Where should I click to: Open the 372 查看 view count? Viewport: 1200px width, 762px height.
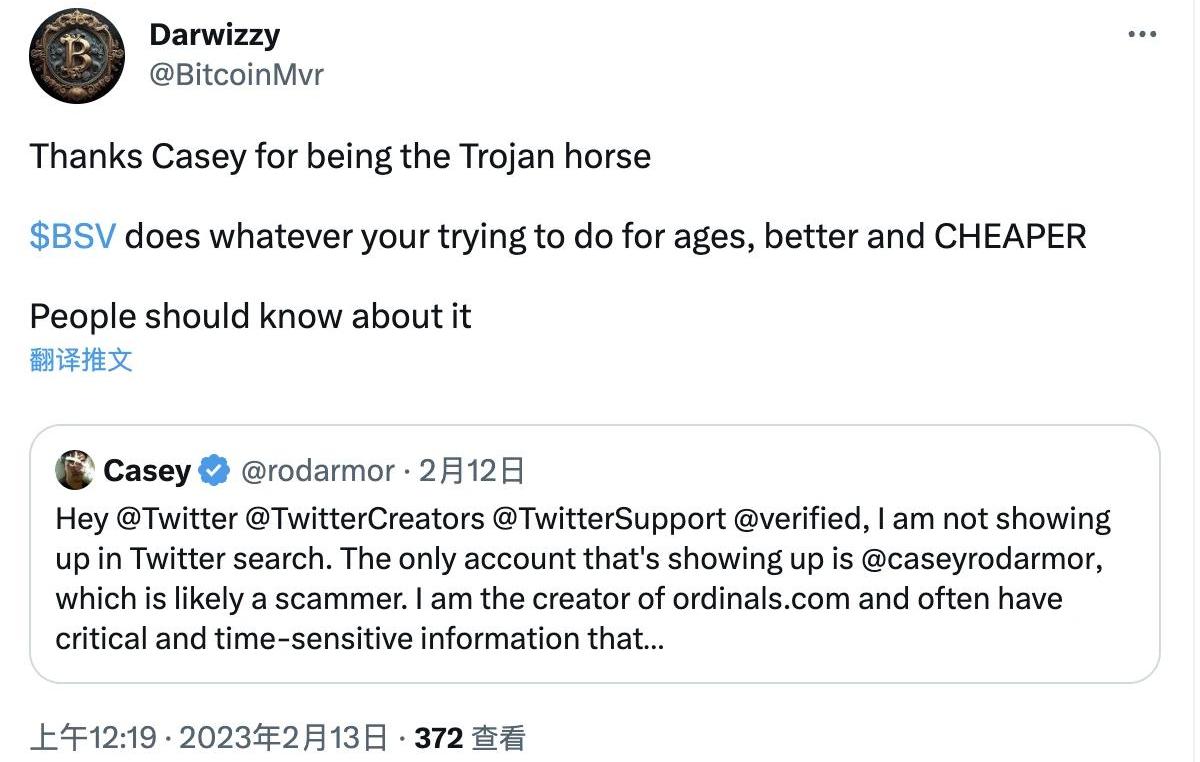pos(469,739)
